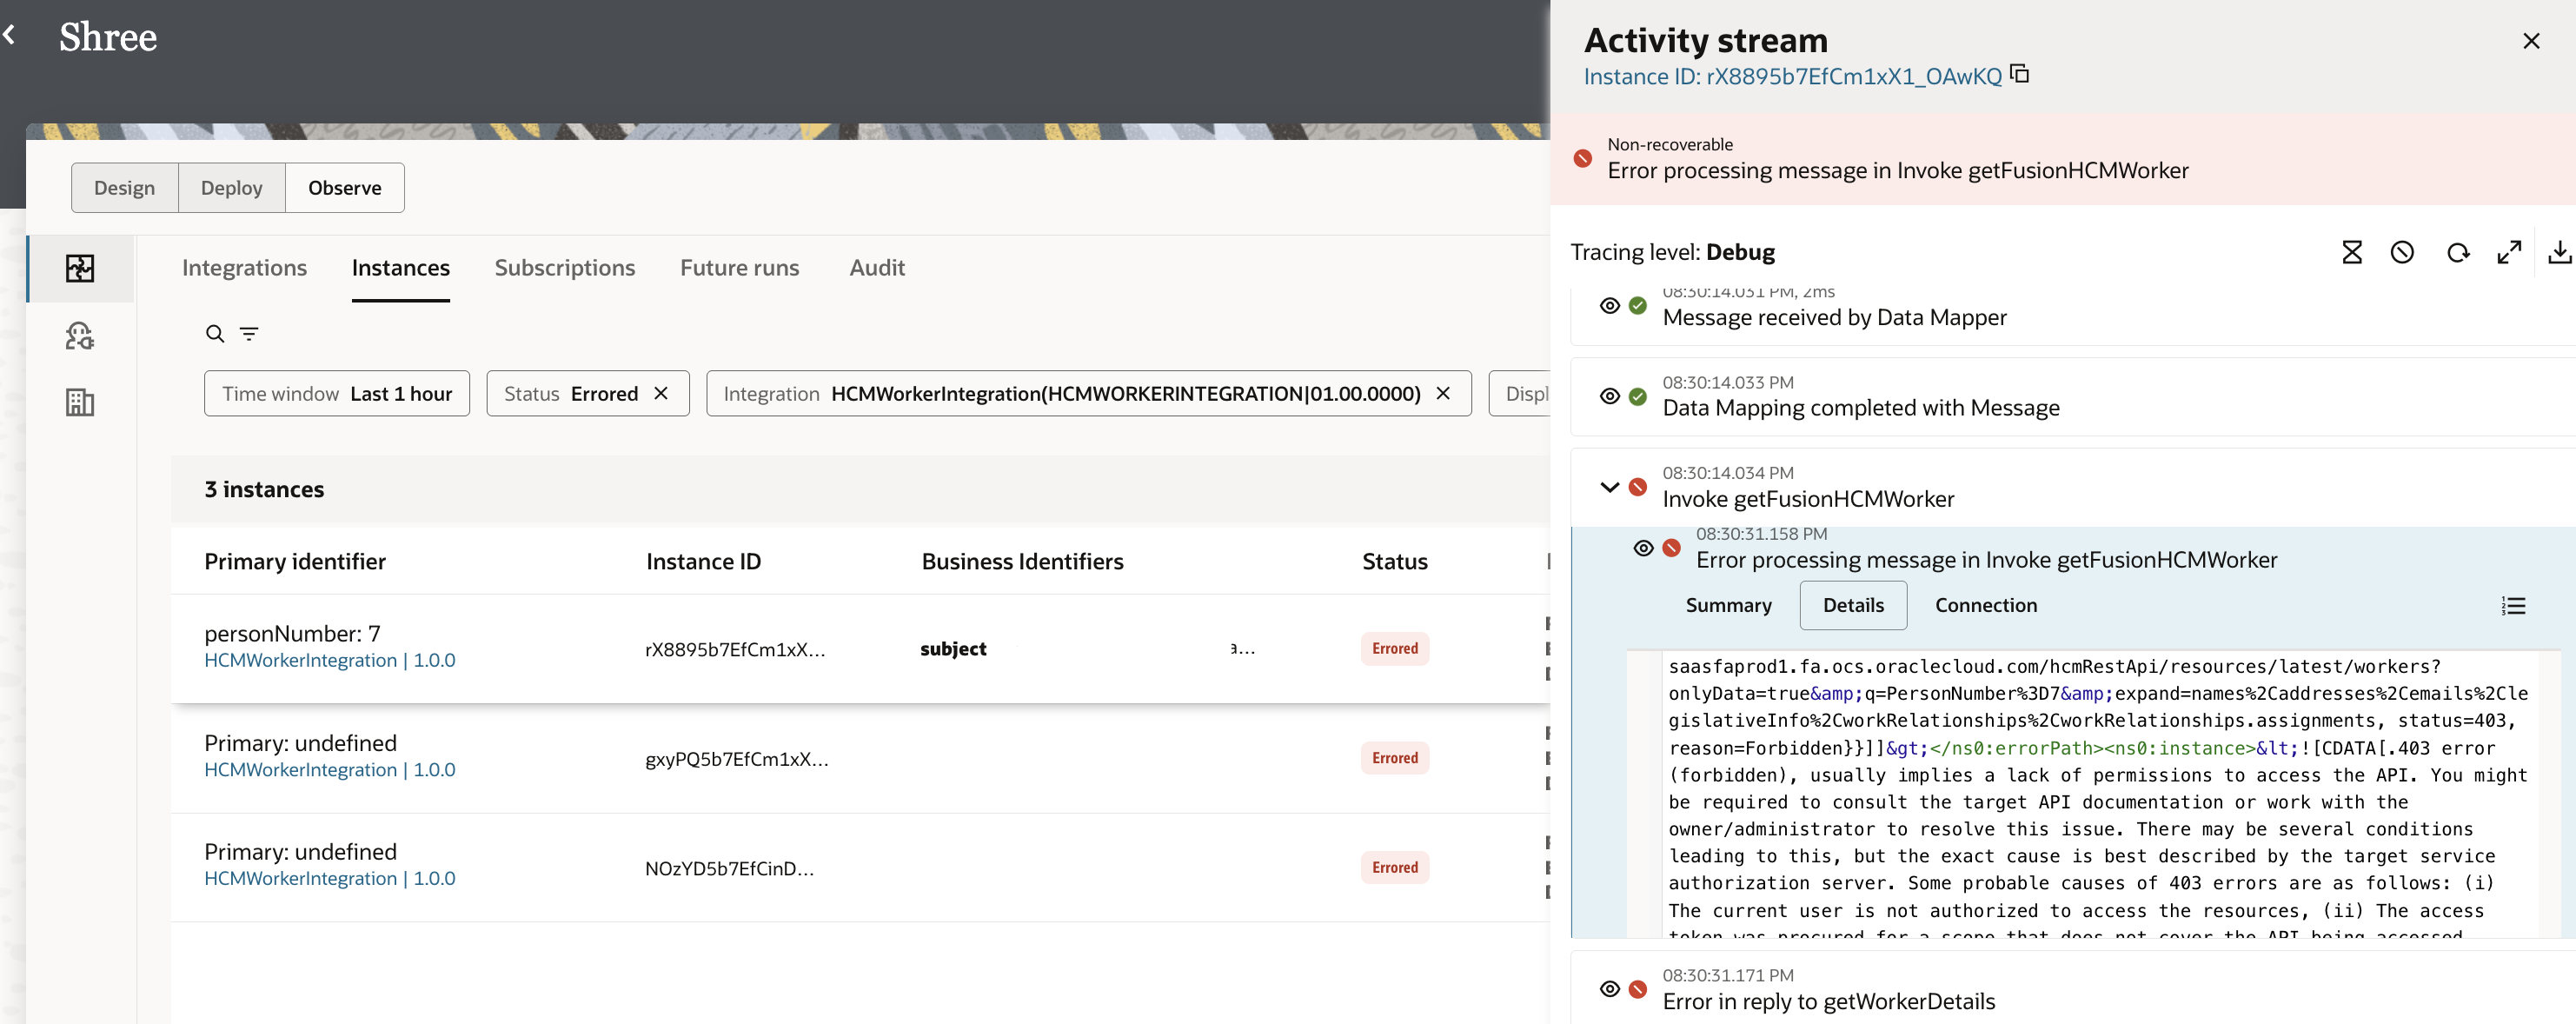Screen dimensions: 2576x1024
Task: Toggle eye icon for Error in reply to getWorkerDetails
Action: pos(1609,989)
